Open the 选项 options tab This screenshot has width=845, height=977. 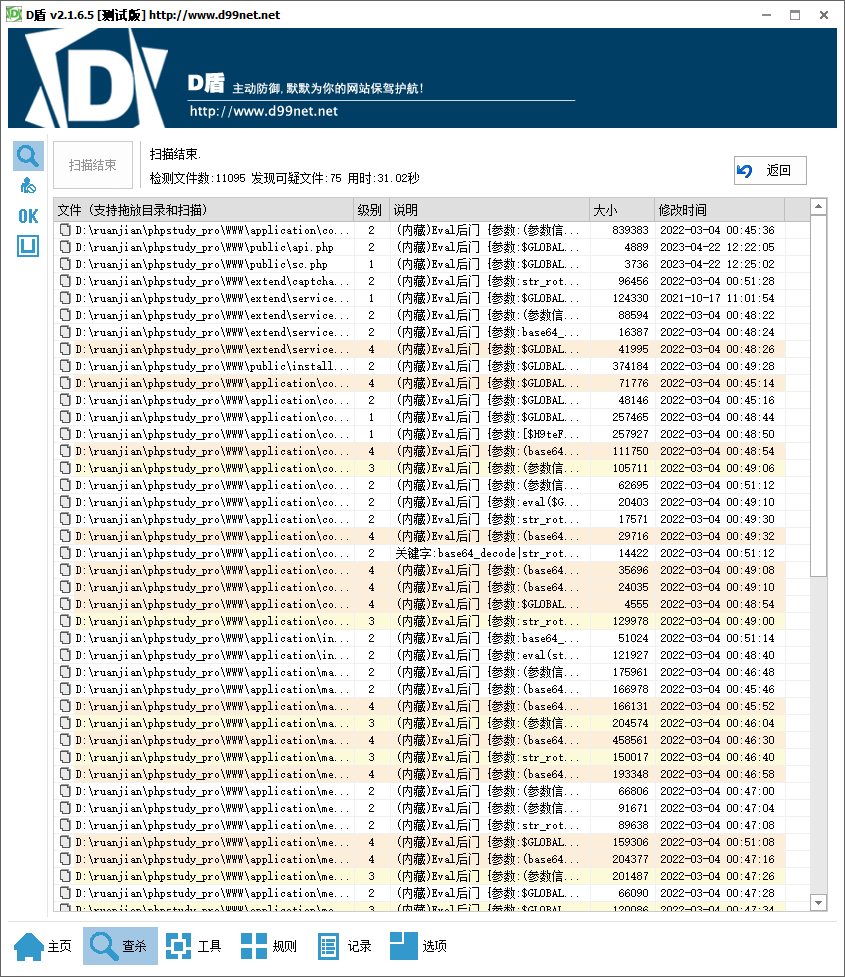(x=419, y=946)
